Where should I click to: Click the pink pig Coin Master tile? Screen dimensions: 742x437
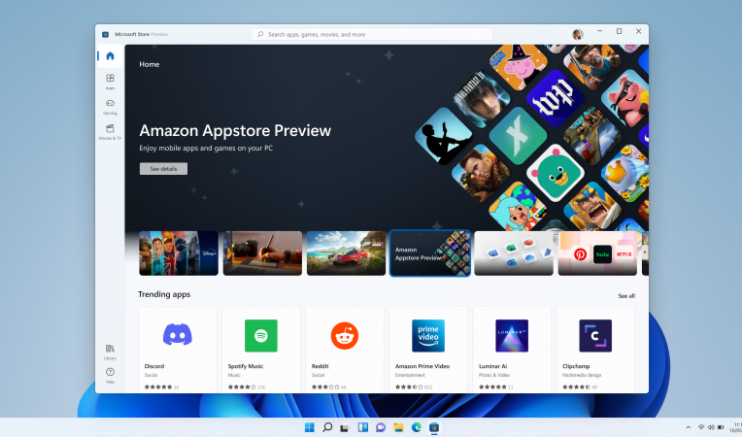(x=627, y=98)
